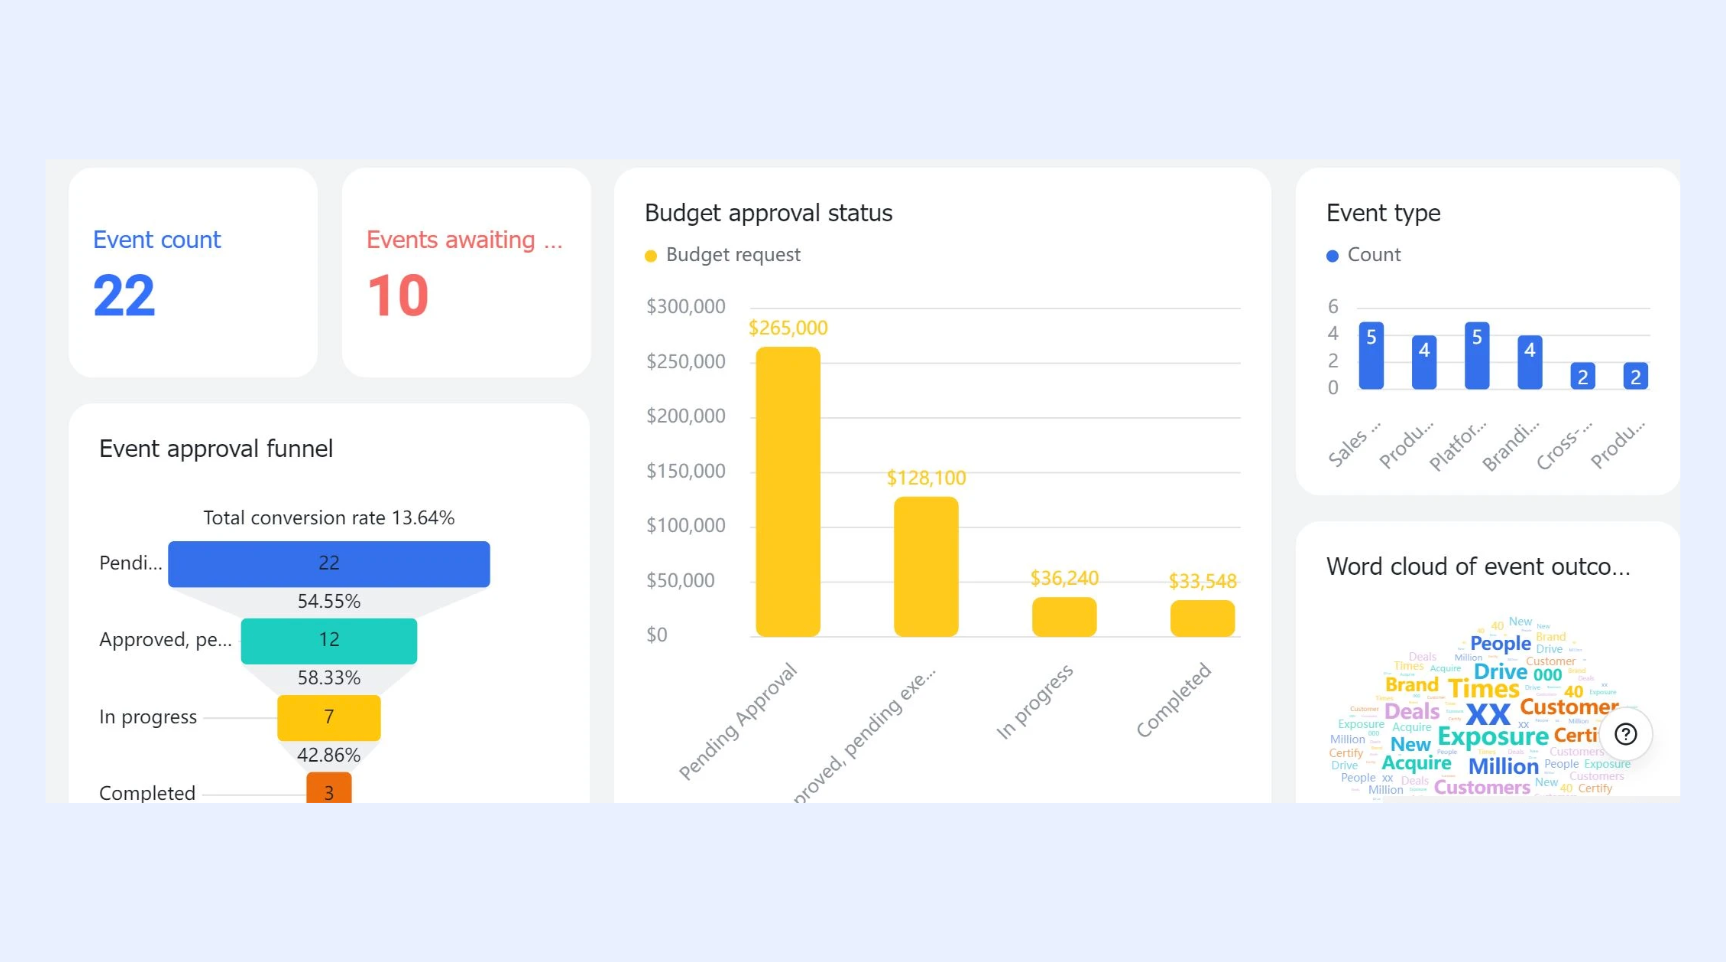
Task: Click the blue funnel segment showing 22
Action: click(329, 564)
